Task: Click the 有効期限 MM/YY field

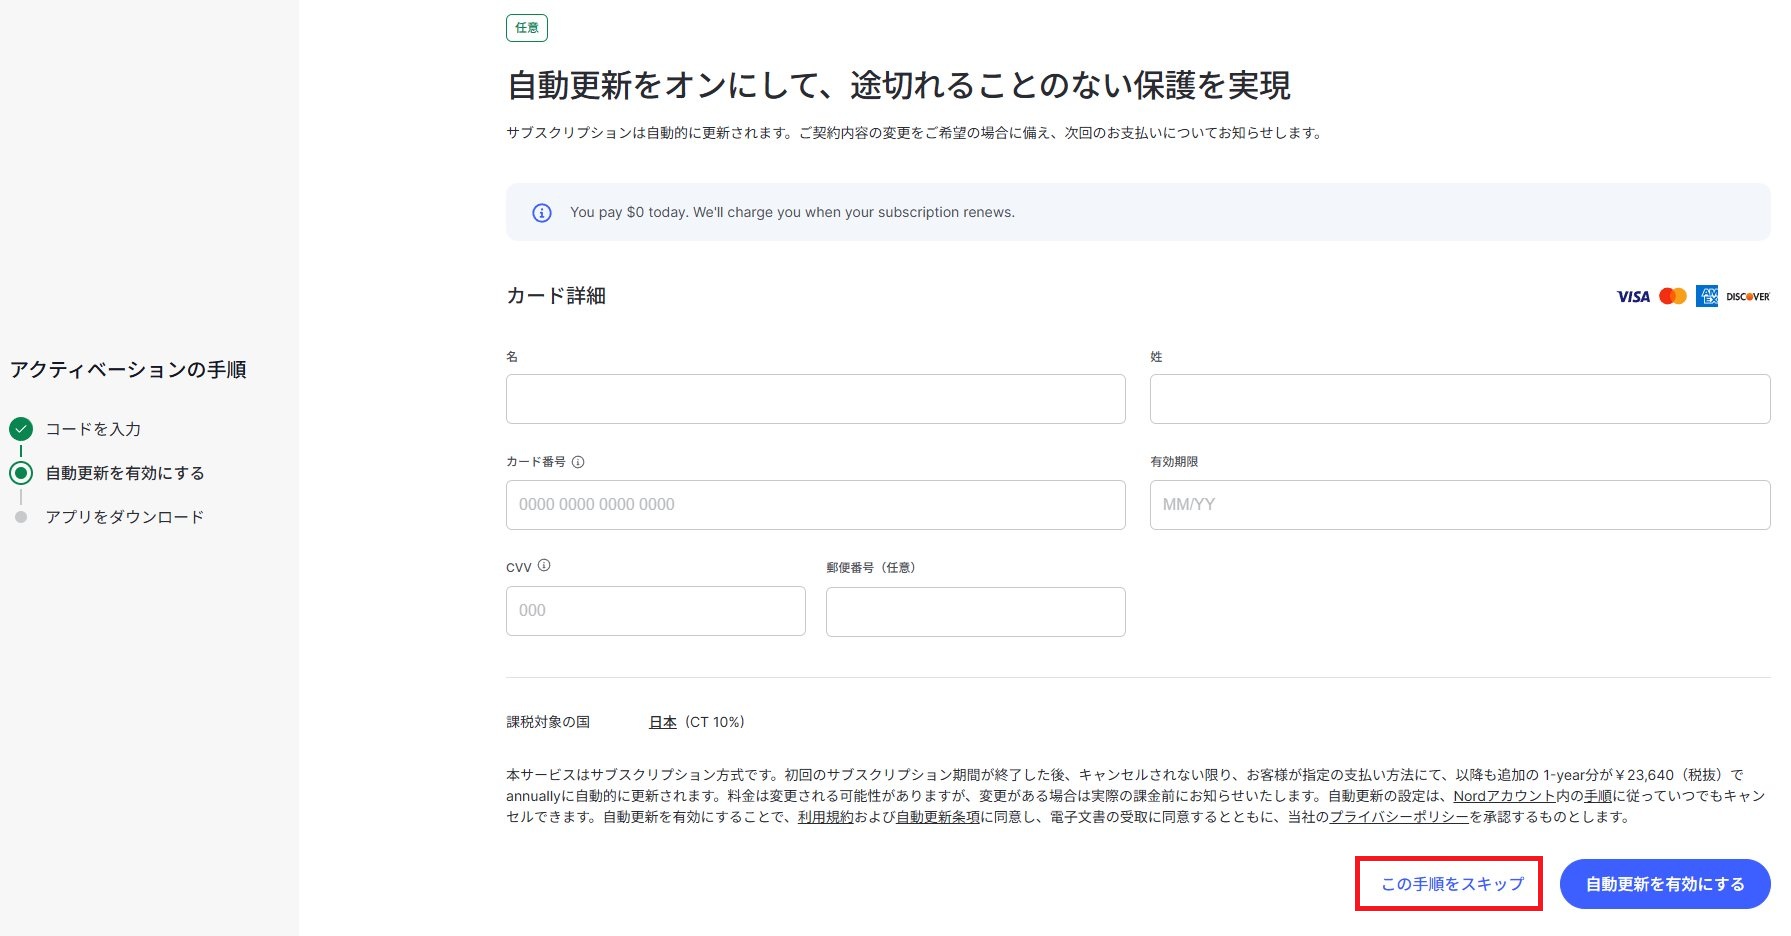Action: click(x=1459, y=505)
